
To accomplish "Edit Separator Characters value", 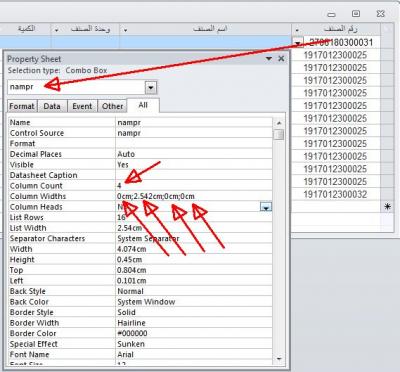I will pyautogui.click(x=194, y=239).
